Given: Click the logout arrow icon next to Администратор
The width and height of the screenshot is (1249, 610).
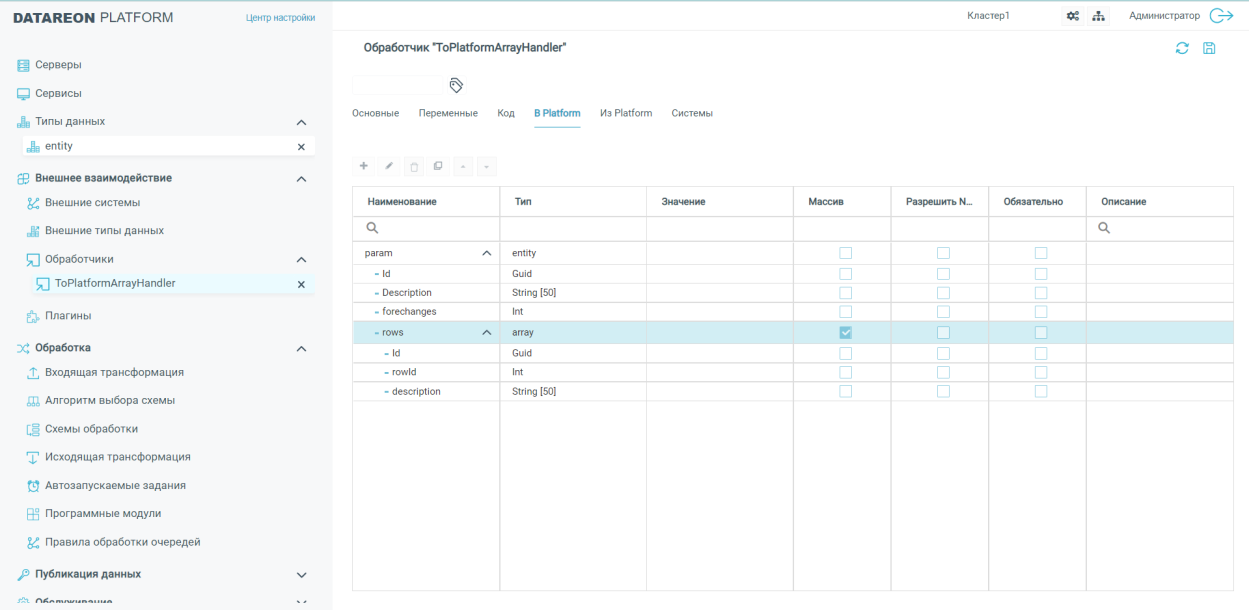Looking at the screenshot, I should click(x=1221, y=16).
